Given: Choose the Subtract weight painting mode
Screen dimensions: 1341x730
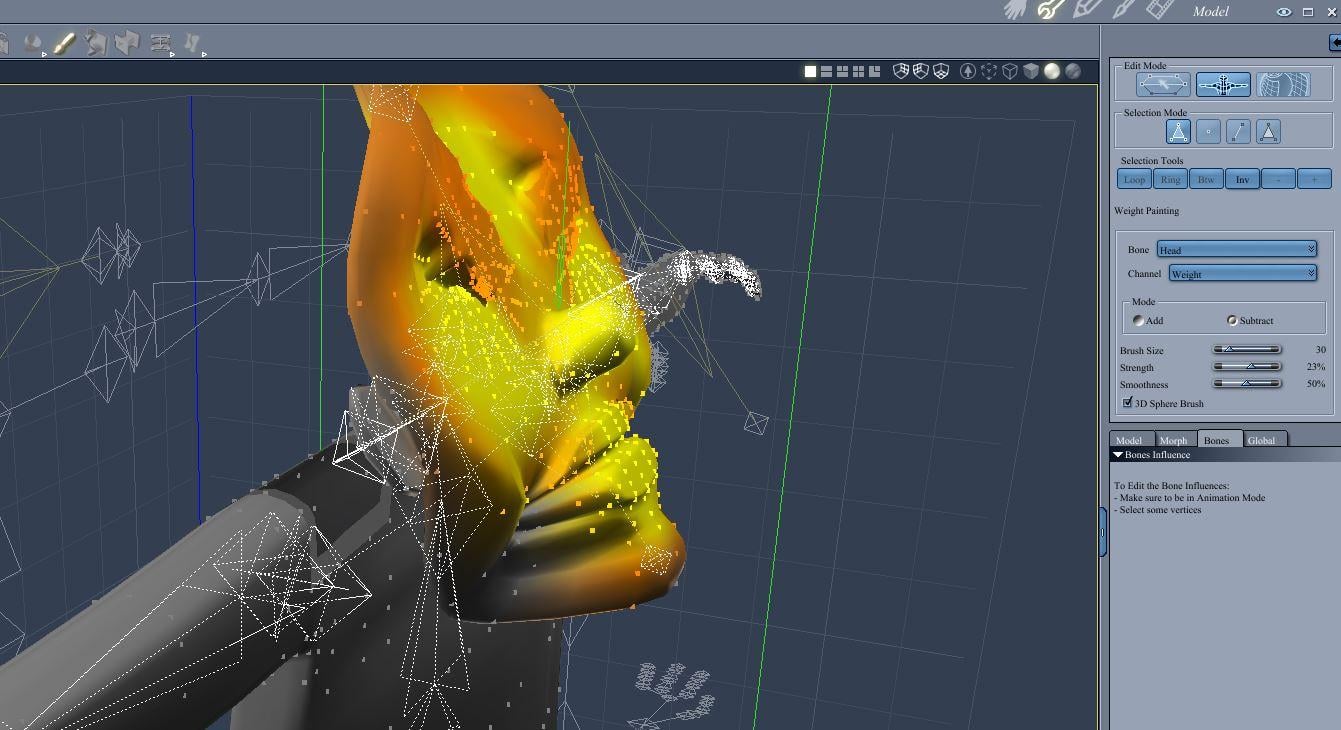Looking at the screenshot, I should point(1232,321).
